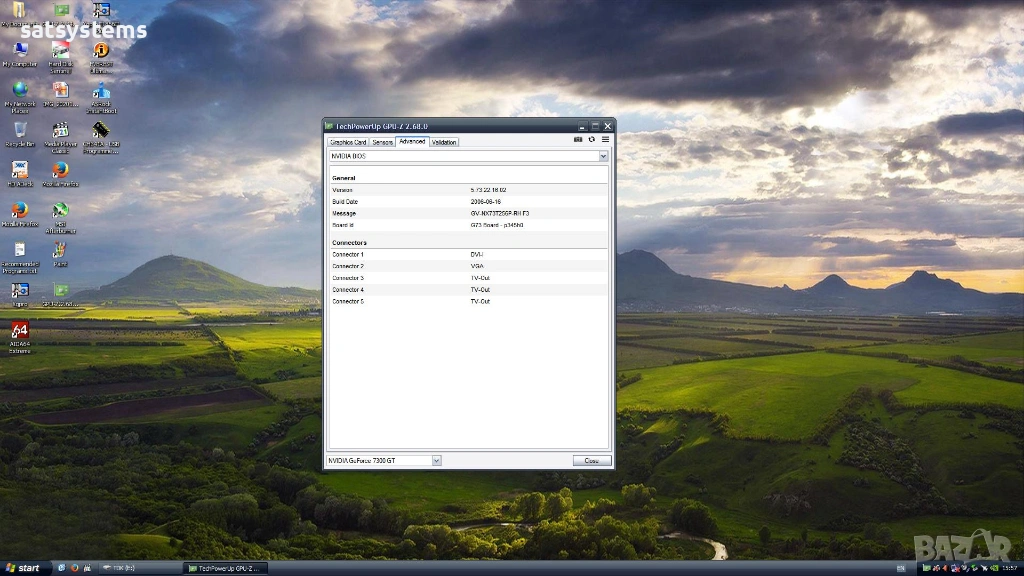Select the MSI Afterburner desktop icon
This screenshot has width=1024, height=576.
tap(60, 211)
